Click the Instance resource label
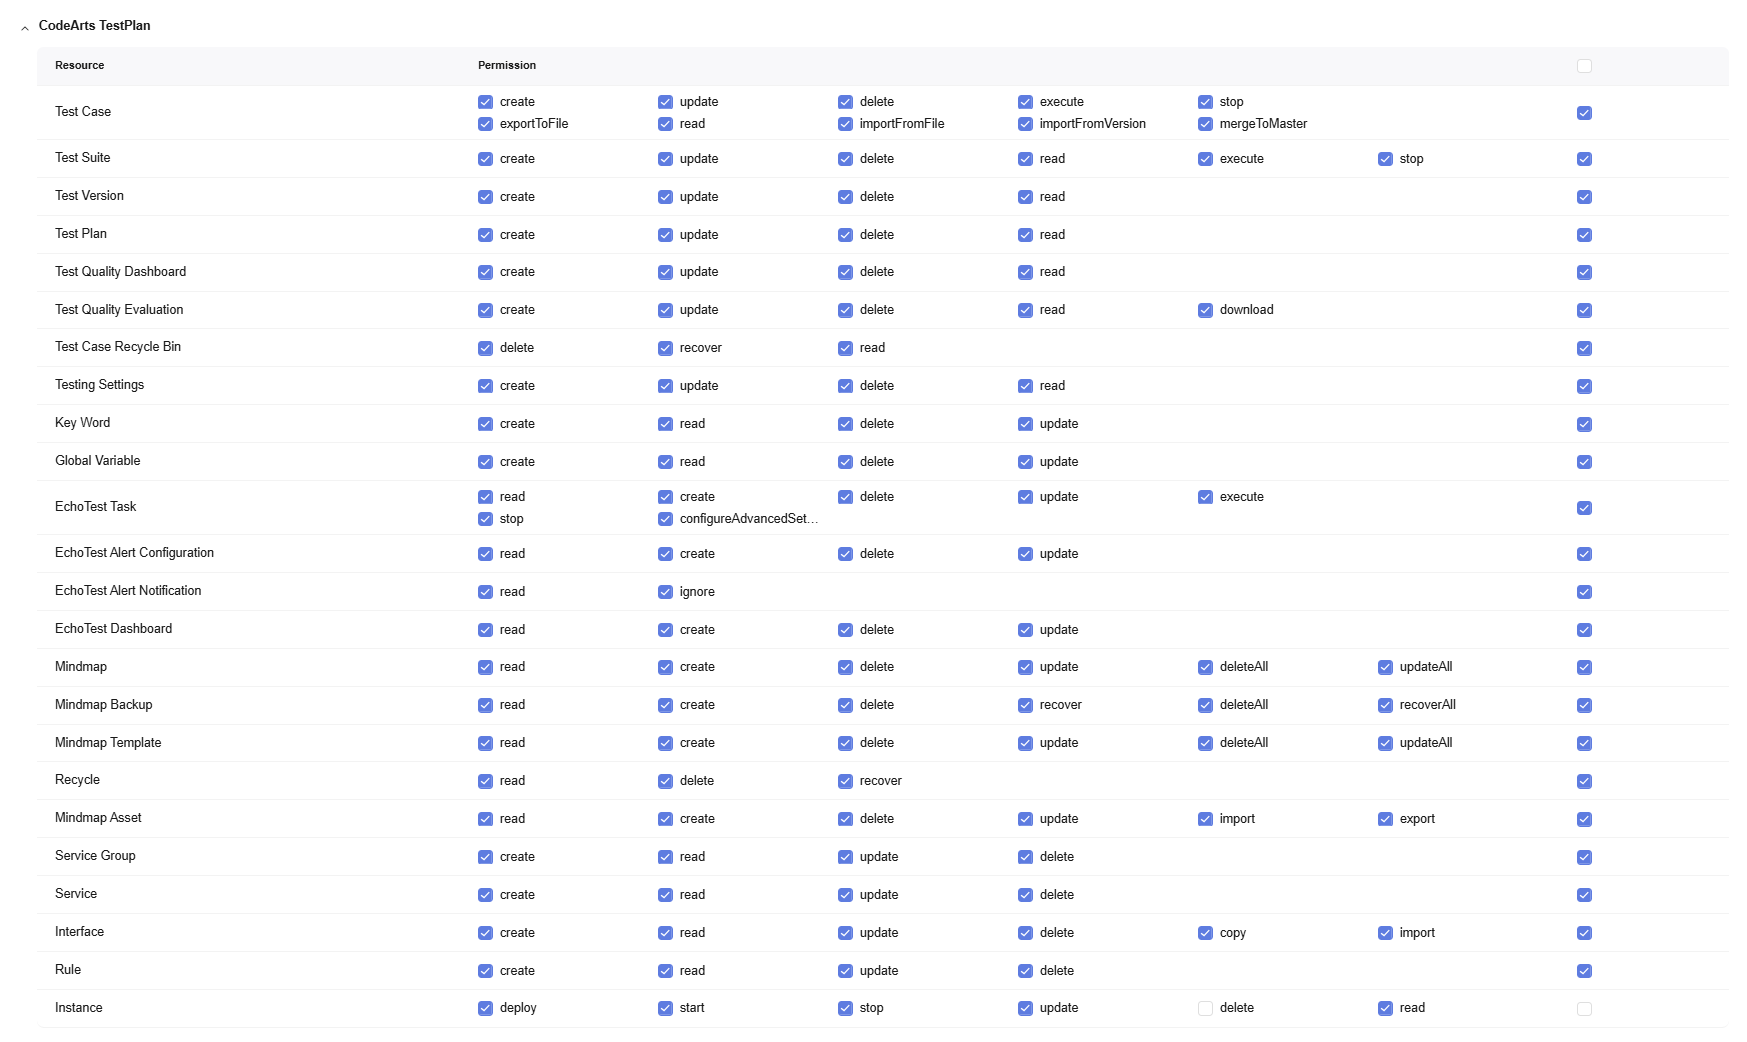The width and height of the screenshot is (1747, 1042). pyautogui.click(x=78, y=1008)
